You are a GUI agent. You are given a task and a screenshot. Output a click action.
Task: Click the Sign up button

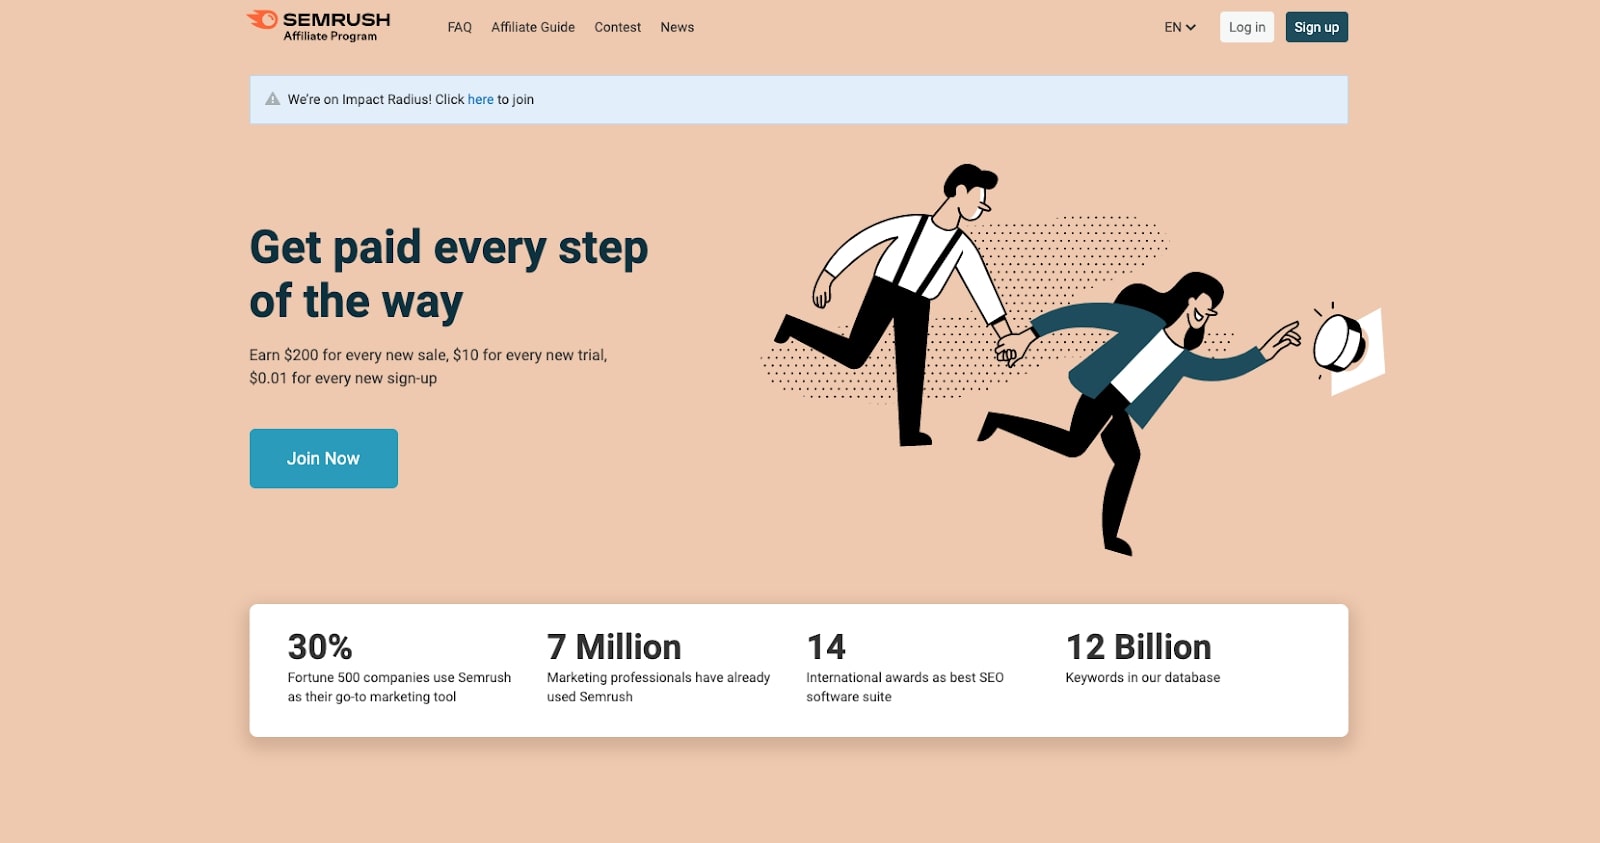click(x=1316, y=27)
